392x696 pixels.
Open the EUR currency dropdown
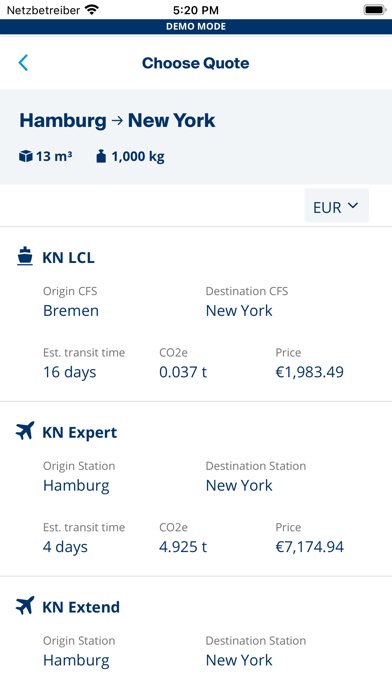337,205
